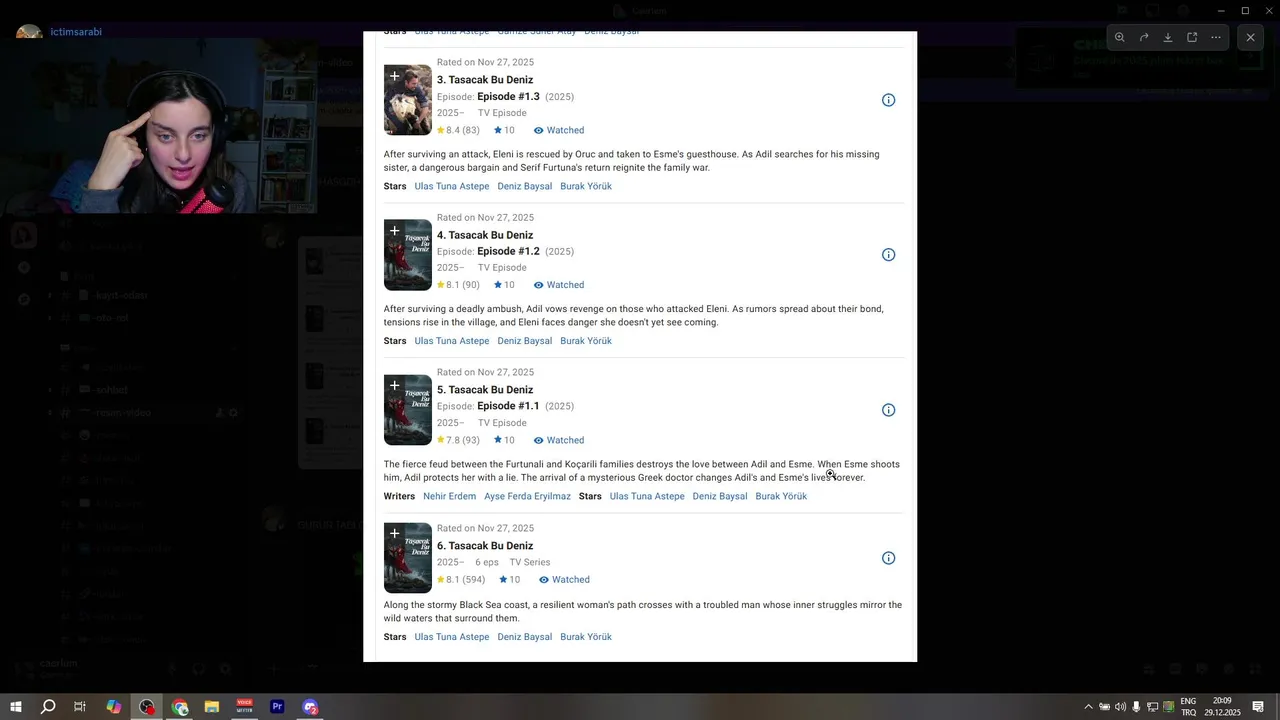Open Task View on the taskbar
Viewport: 1280px width, 720px height.
pyautogui.click(x=80, y=707)
